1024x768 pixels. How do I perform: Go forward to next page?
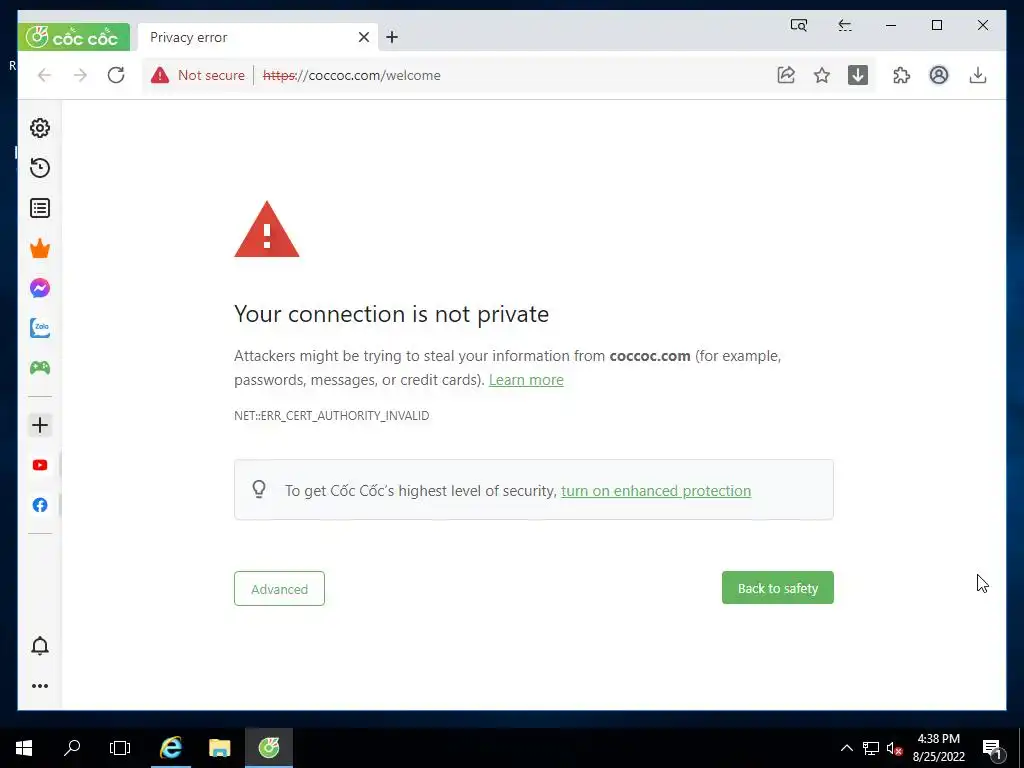click(80, 75)
